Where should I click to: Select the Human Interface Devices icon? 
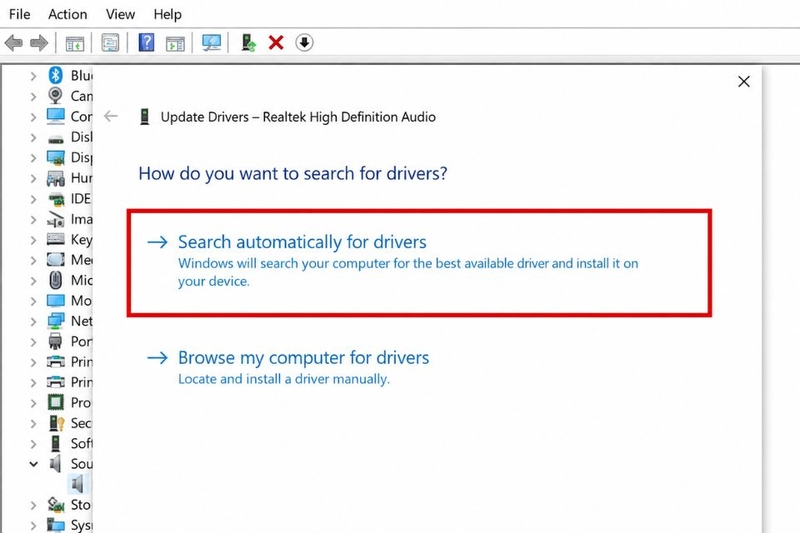tap(56, 178)
